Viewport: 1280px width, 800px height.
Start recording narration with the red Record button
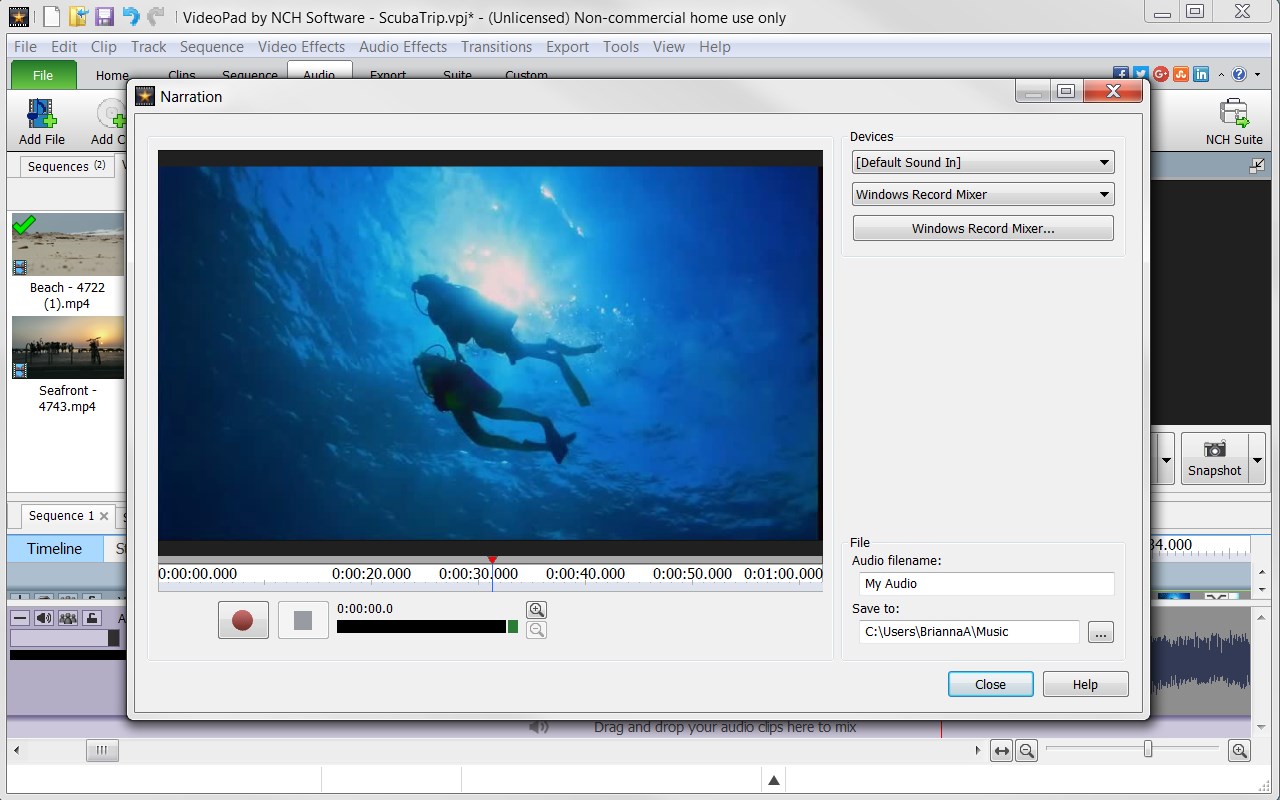(x=243, y=621)
